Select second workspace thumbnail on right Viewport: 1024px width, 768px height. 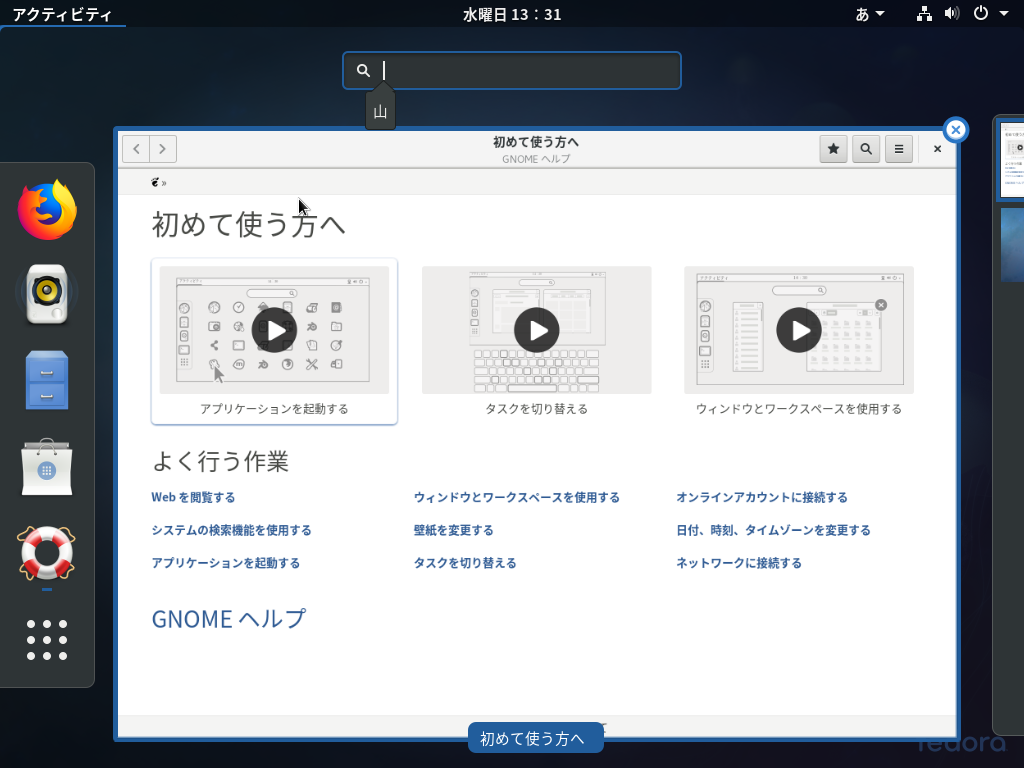1012,244
